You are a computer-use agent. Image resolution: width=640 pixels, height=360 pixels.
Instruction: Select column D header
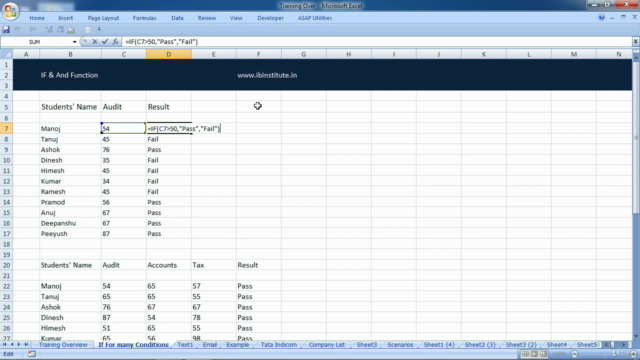169,54
